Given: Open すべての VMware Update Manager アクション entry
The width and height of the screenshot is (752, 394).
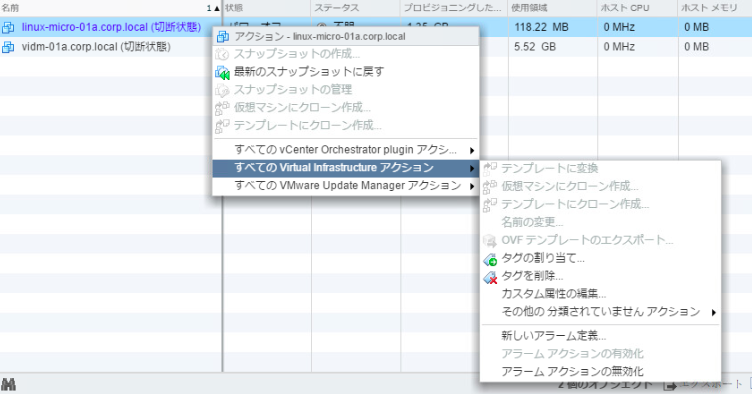Looking at the screenshot, I should (346, 185).
